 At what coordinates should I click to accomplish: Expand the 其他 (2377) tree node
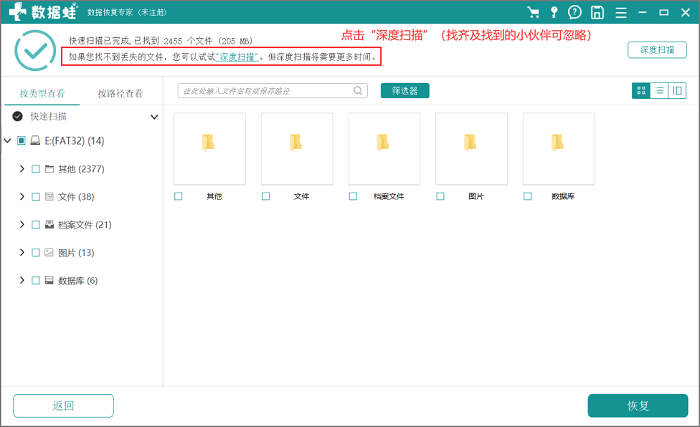tap(22, 169)
